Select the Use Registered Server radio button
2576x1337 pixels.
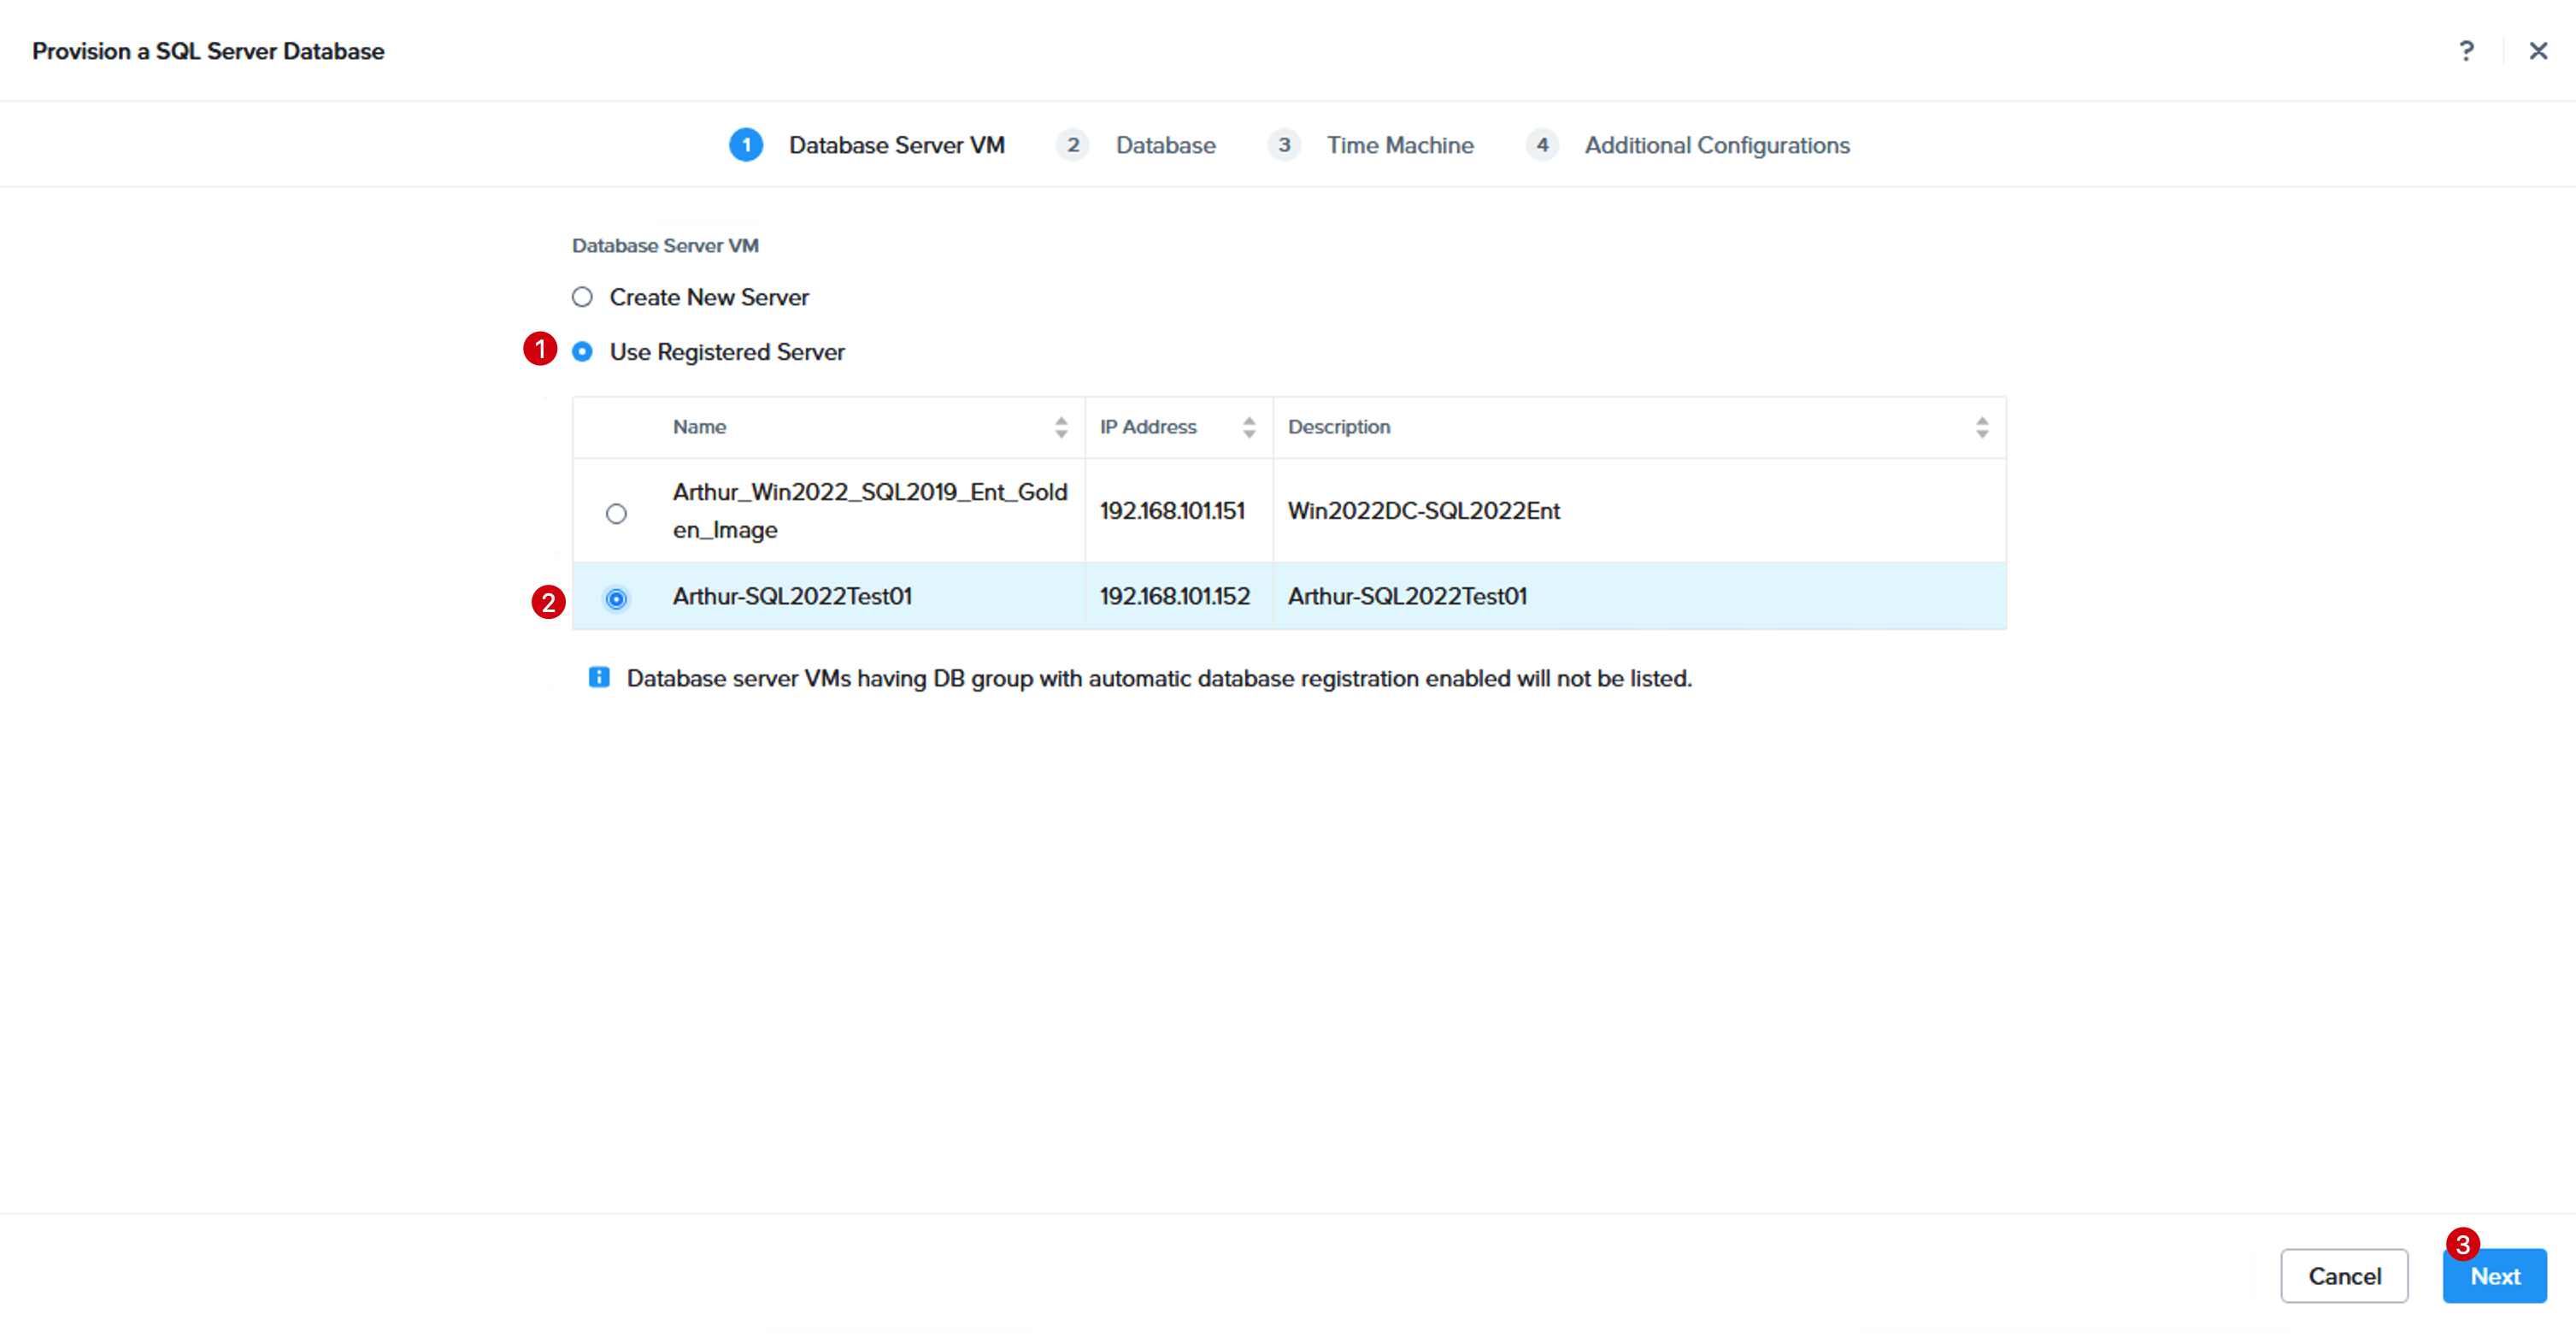click(582, 352)
